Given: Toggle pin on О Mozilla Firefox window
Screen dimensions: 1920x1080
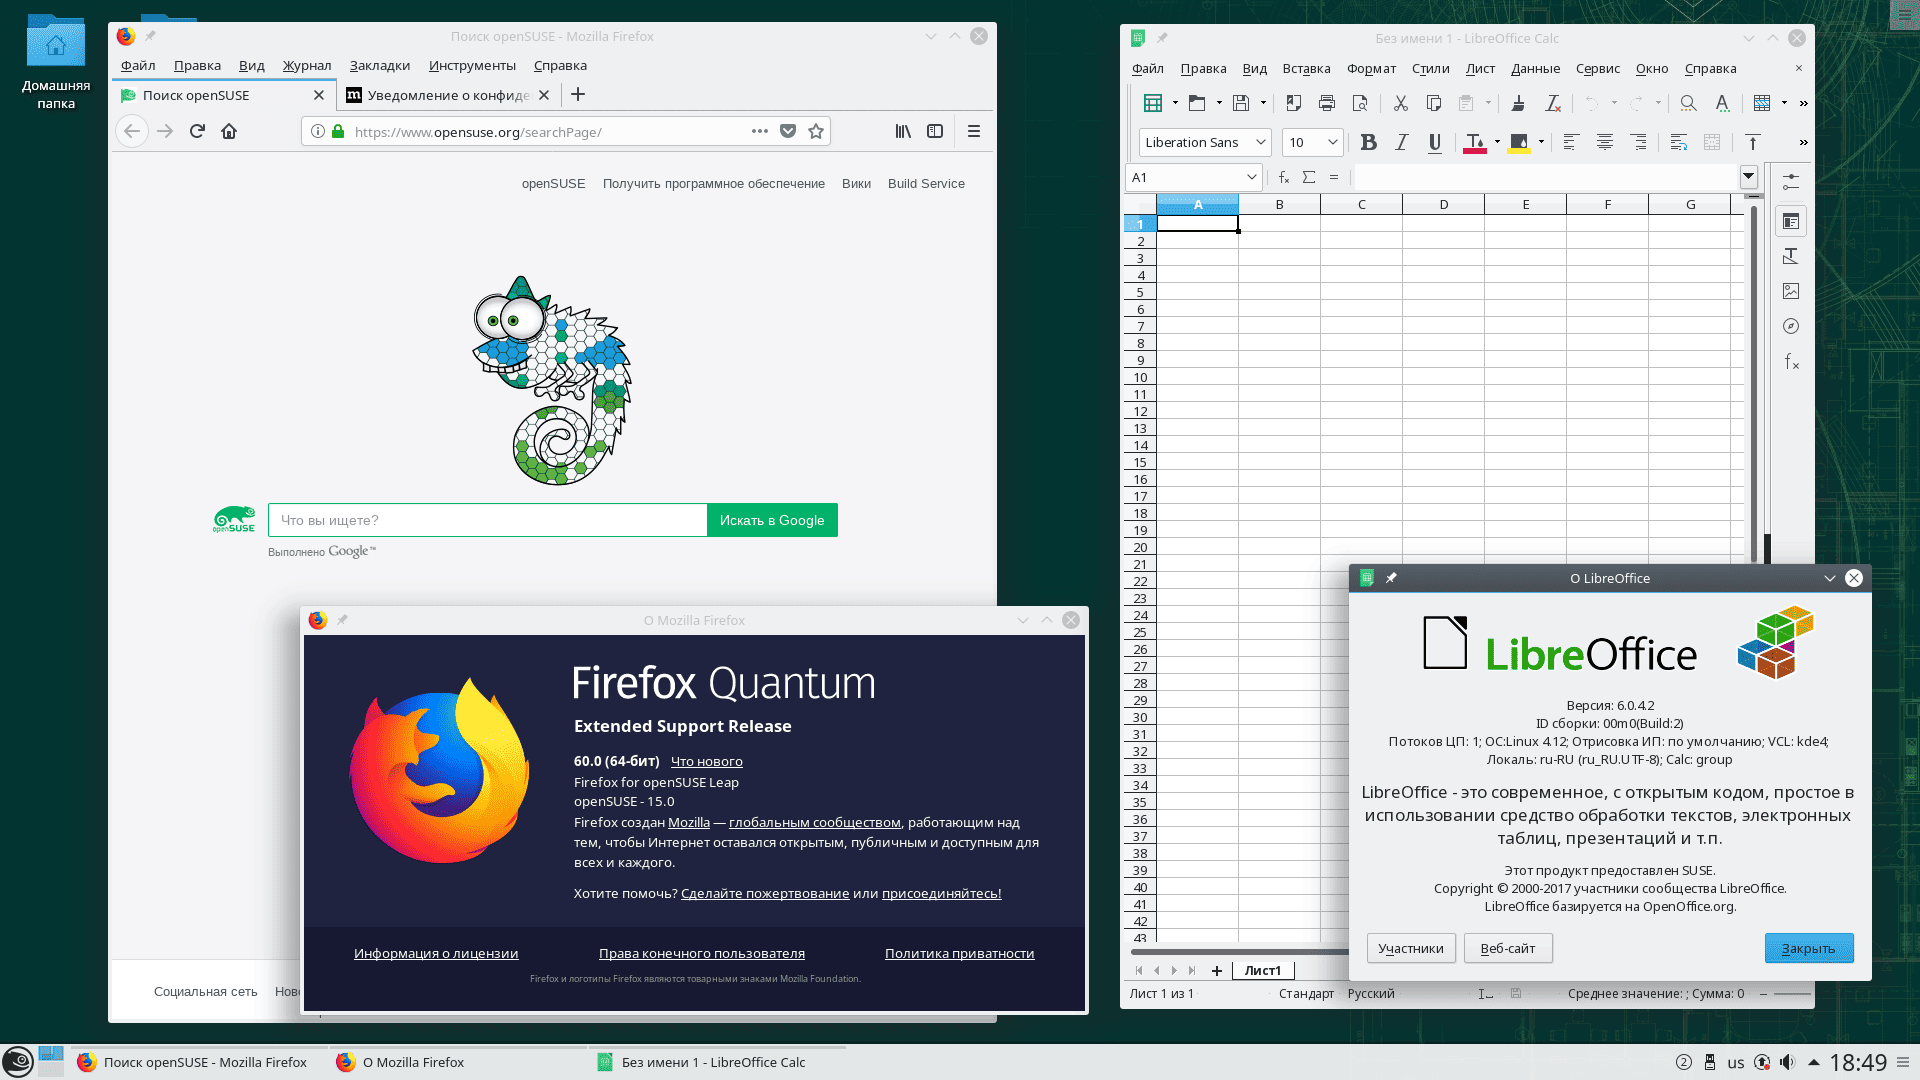Looking at the screenshot, I should point(342,620).
